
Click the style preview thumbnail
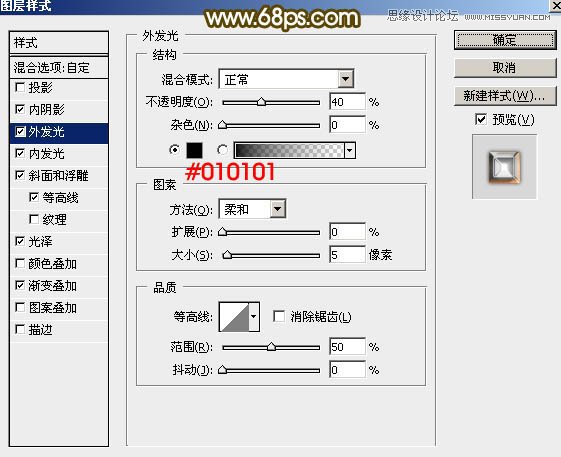pos(504,167)
